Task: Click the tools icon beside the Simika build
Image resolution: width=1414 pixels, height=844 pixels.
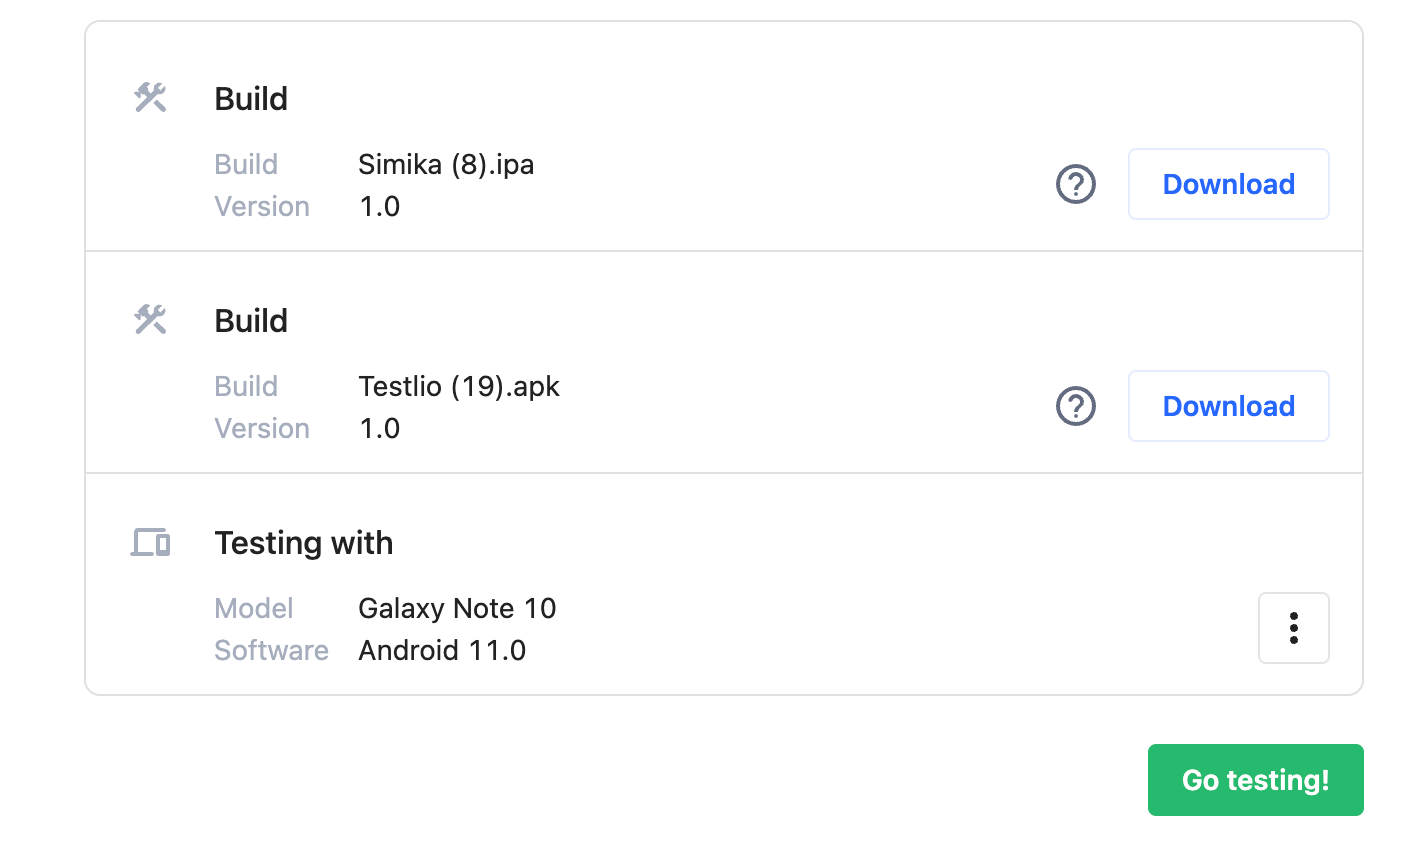Action: pos(150,98)
